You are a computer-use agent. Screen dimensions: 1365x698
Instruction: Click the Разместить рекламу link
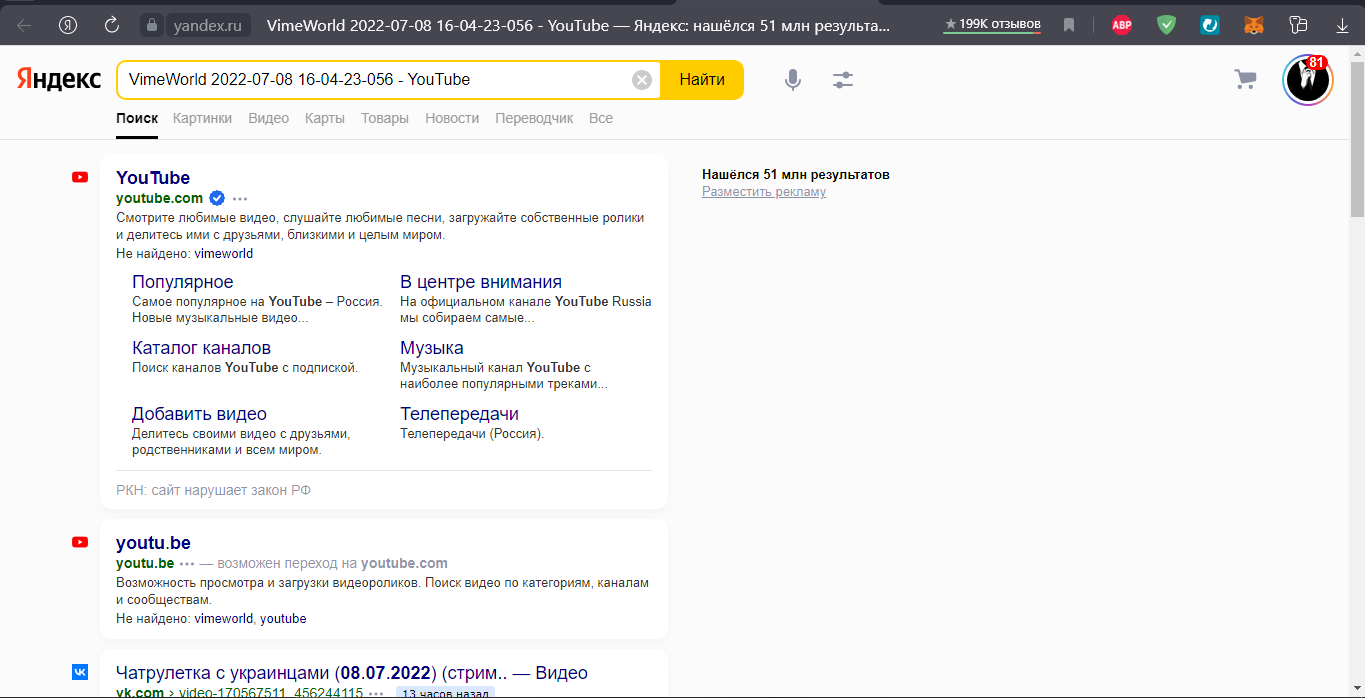point(764,192)
